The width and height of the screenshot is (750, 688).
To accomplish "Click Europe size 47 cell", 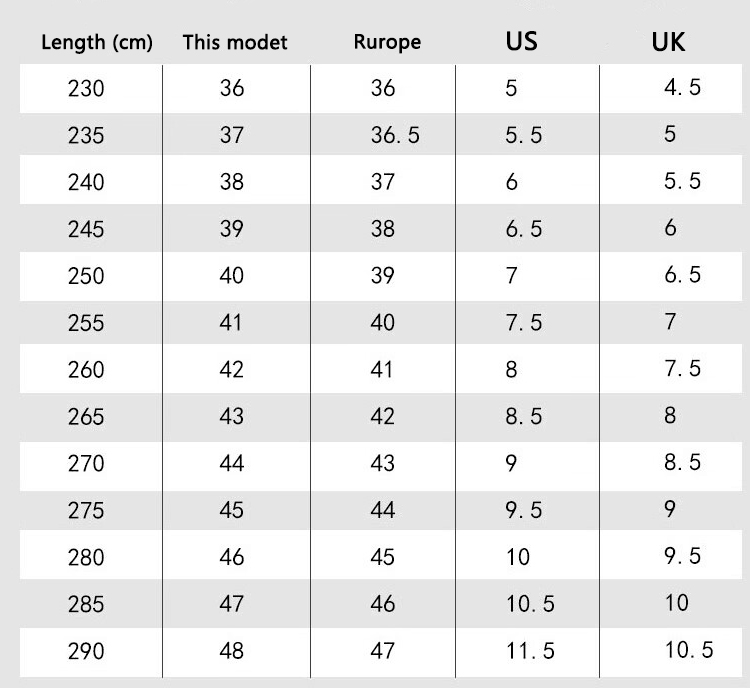I will [x=383, y=651].
